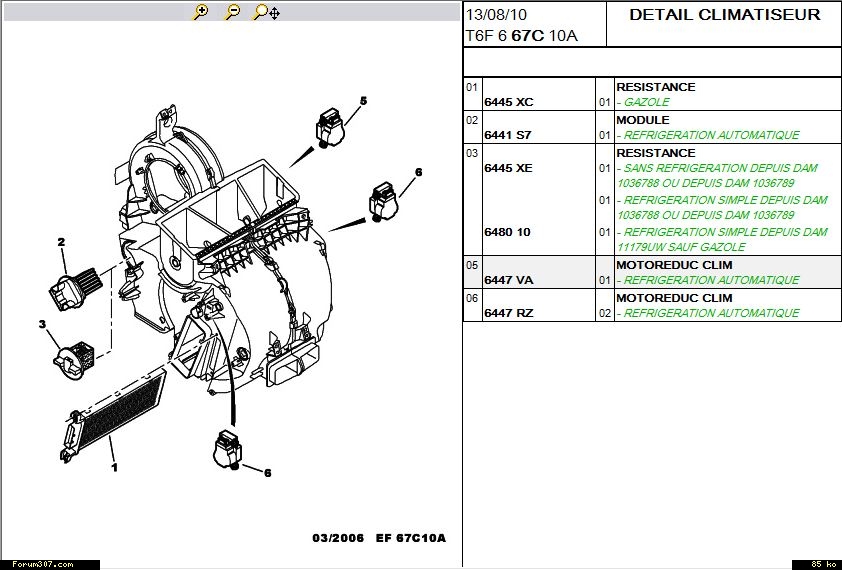The height and width of the screenshot is (570, 842).
Task: Select part number 6447 VA row
Action: [x=509, y=281]
